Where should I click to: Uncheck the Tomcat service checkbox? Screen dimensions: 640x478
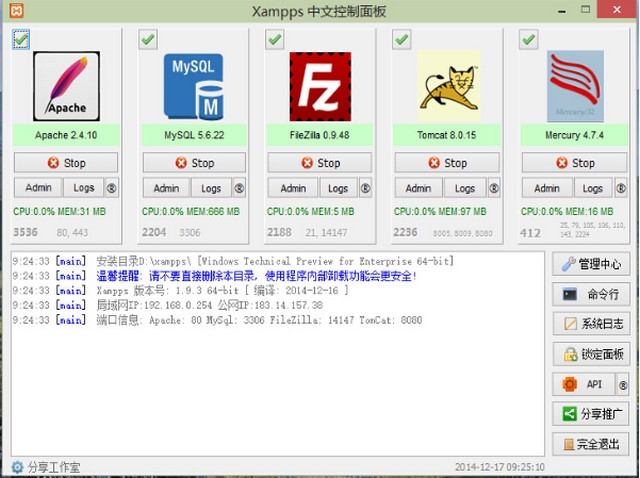(x=402, y=40)
